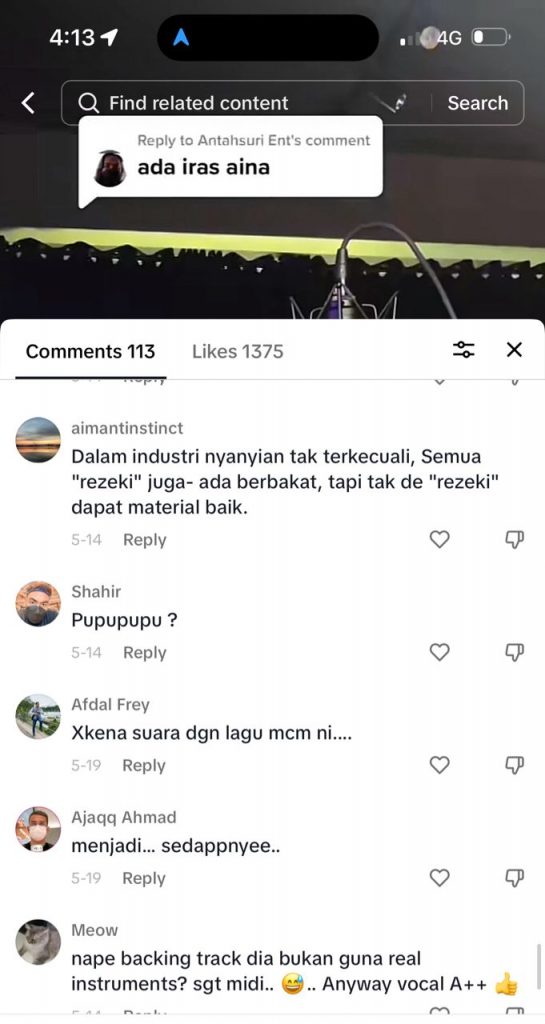Image resolution: width=545 pixels, height=1024 pixels.
Task: Like Afdal Frey's comment
Action: [x=440, y=765]
